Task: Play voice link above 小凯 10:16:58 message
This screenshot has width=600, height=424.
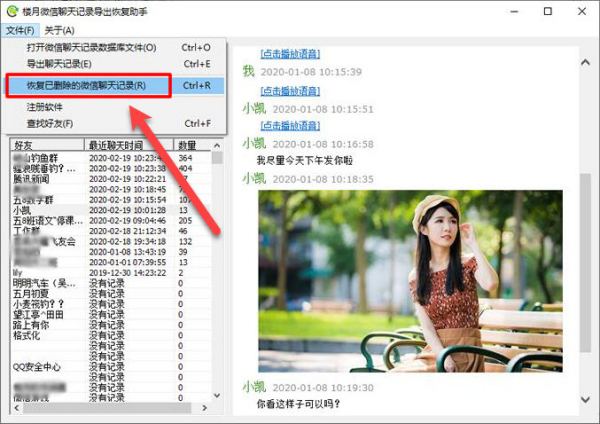Action: (x=292, y=125)
